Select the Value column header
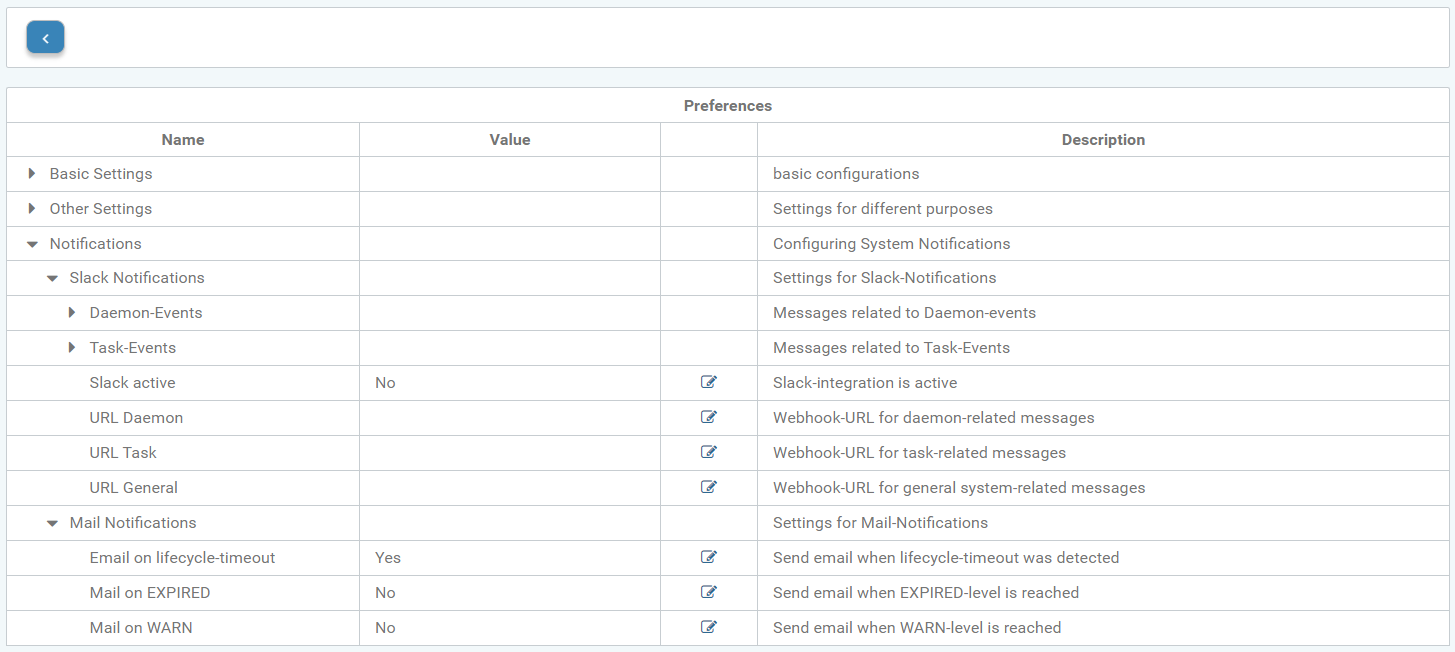The image size is (1455, 652). click(x=510, y=140)
